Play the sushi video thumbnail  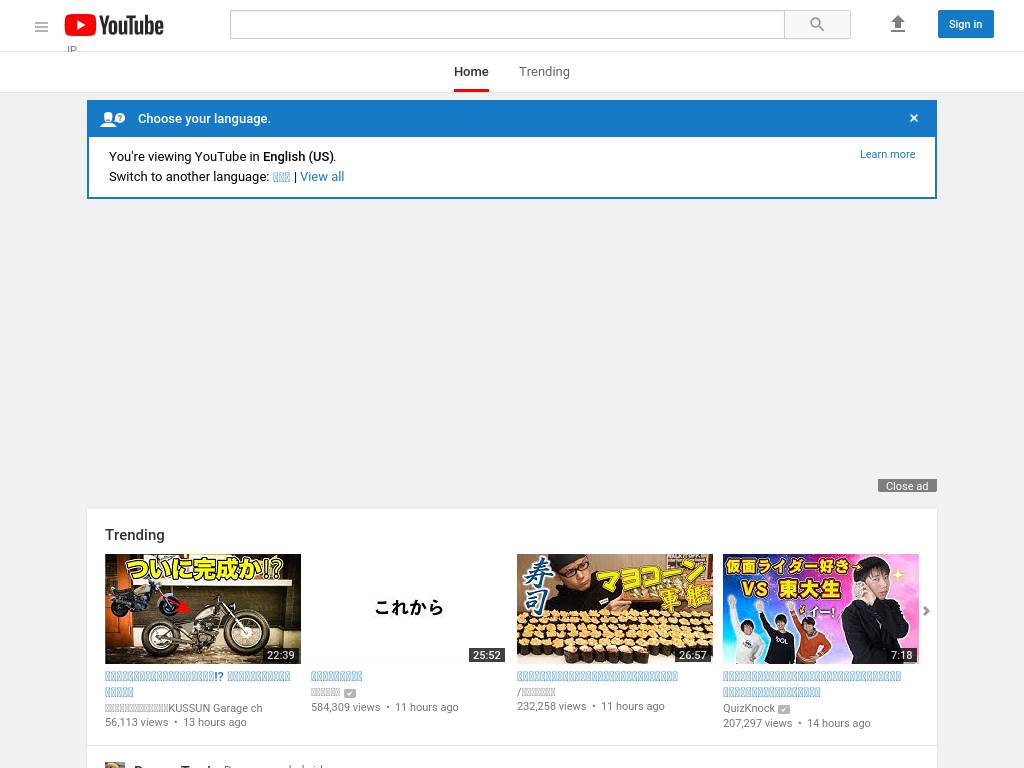(614, 608)
